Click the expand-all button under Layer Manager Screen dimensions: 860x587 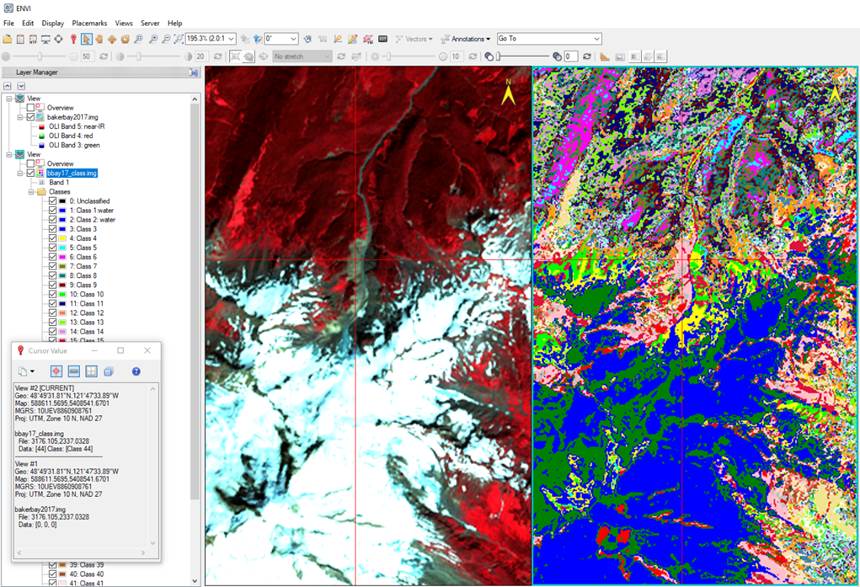pyautogui.click(x=21, y=86)
